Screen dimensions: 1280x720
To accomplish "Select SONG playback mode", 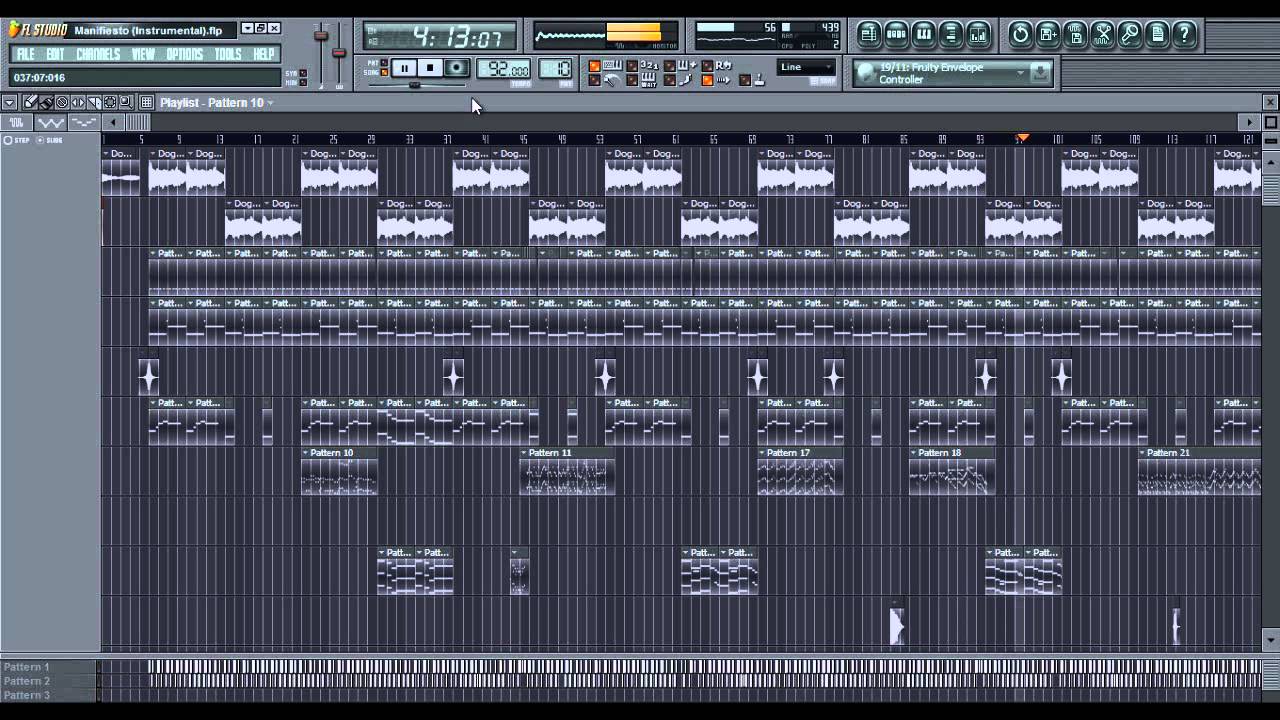I will coord(384,72).
